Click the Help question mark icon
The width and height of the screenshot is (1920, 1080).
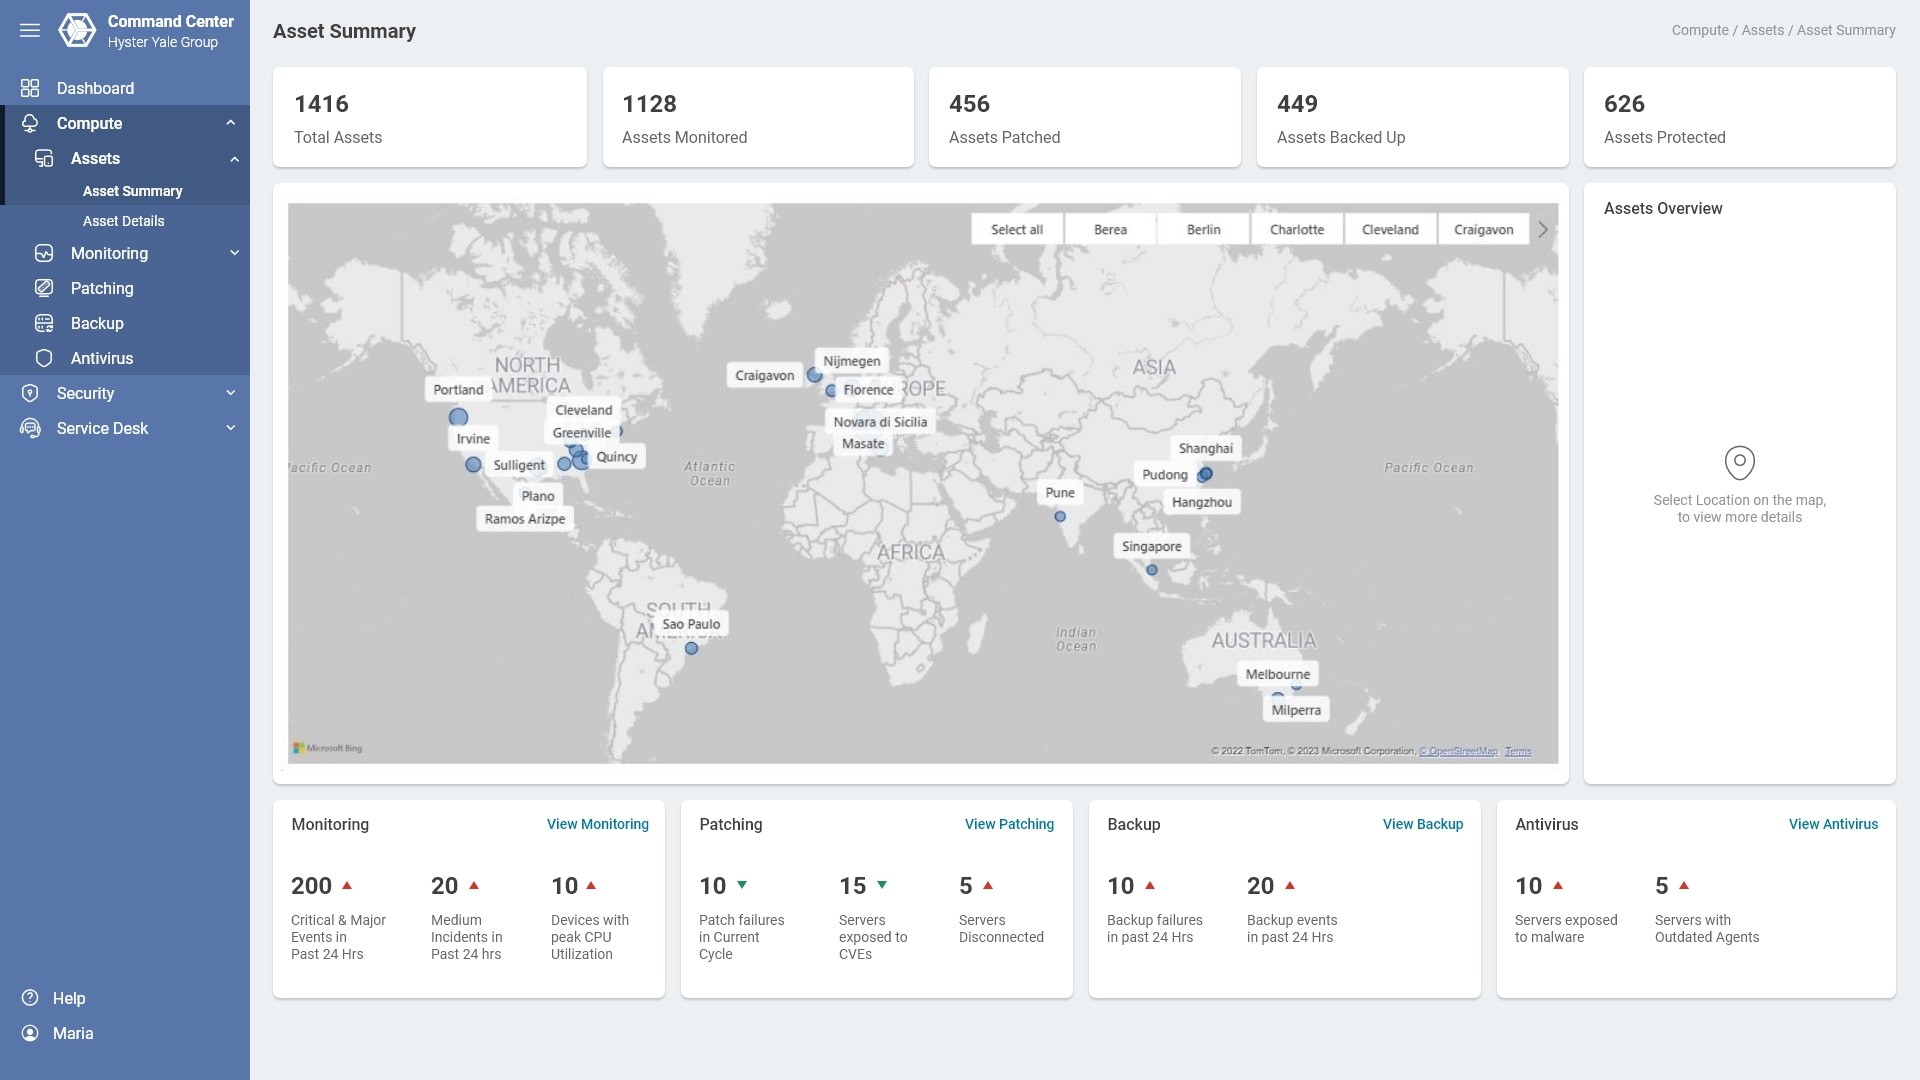click(30, 998)
